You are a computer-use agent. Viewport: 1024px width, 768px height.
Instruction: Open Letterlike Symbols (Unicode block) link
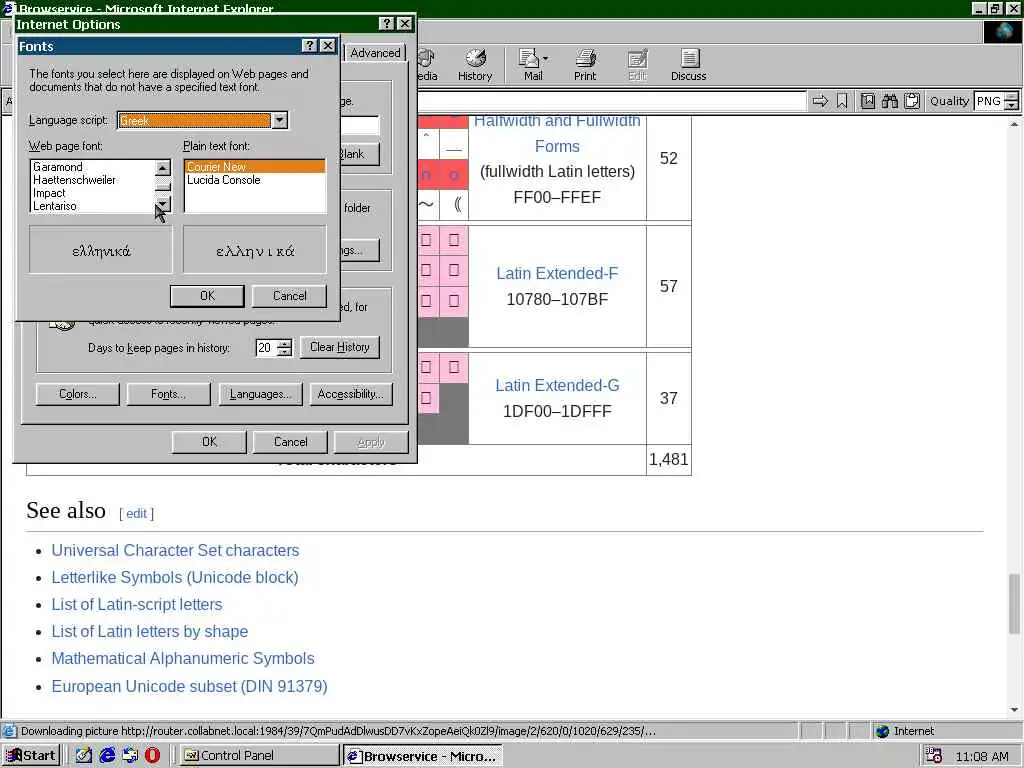[175, 577]
